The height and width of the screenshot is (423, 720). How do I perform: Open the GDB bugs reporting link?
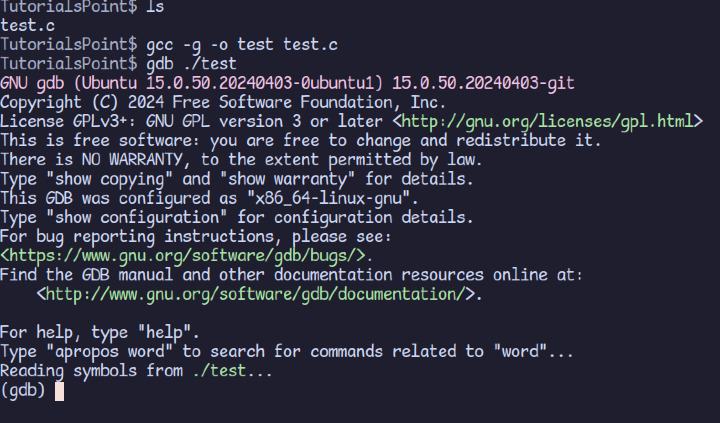[184, 255]
